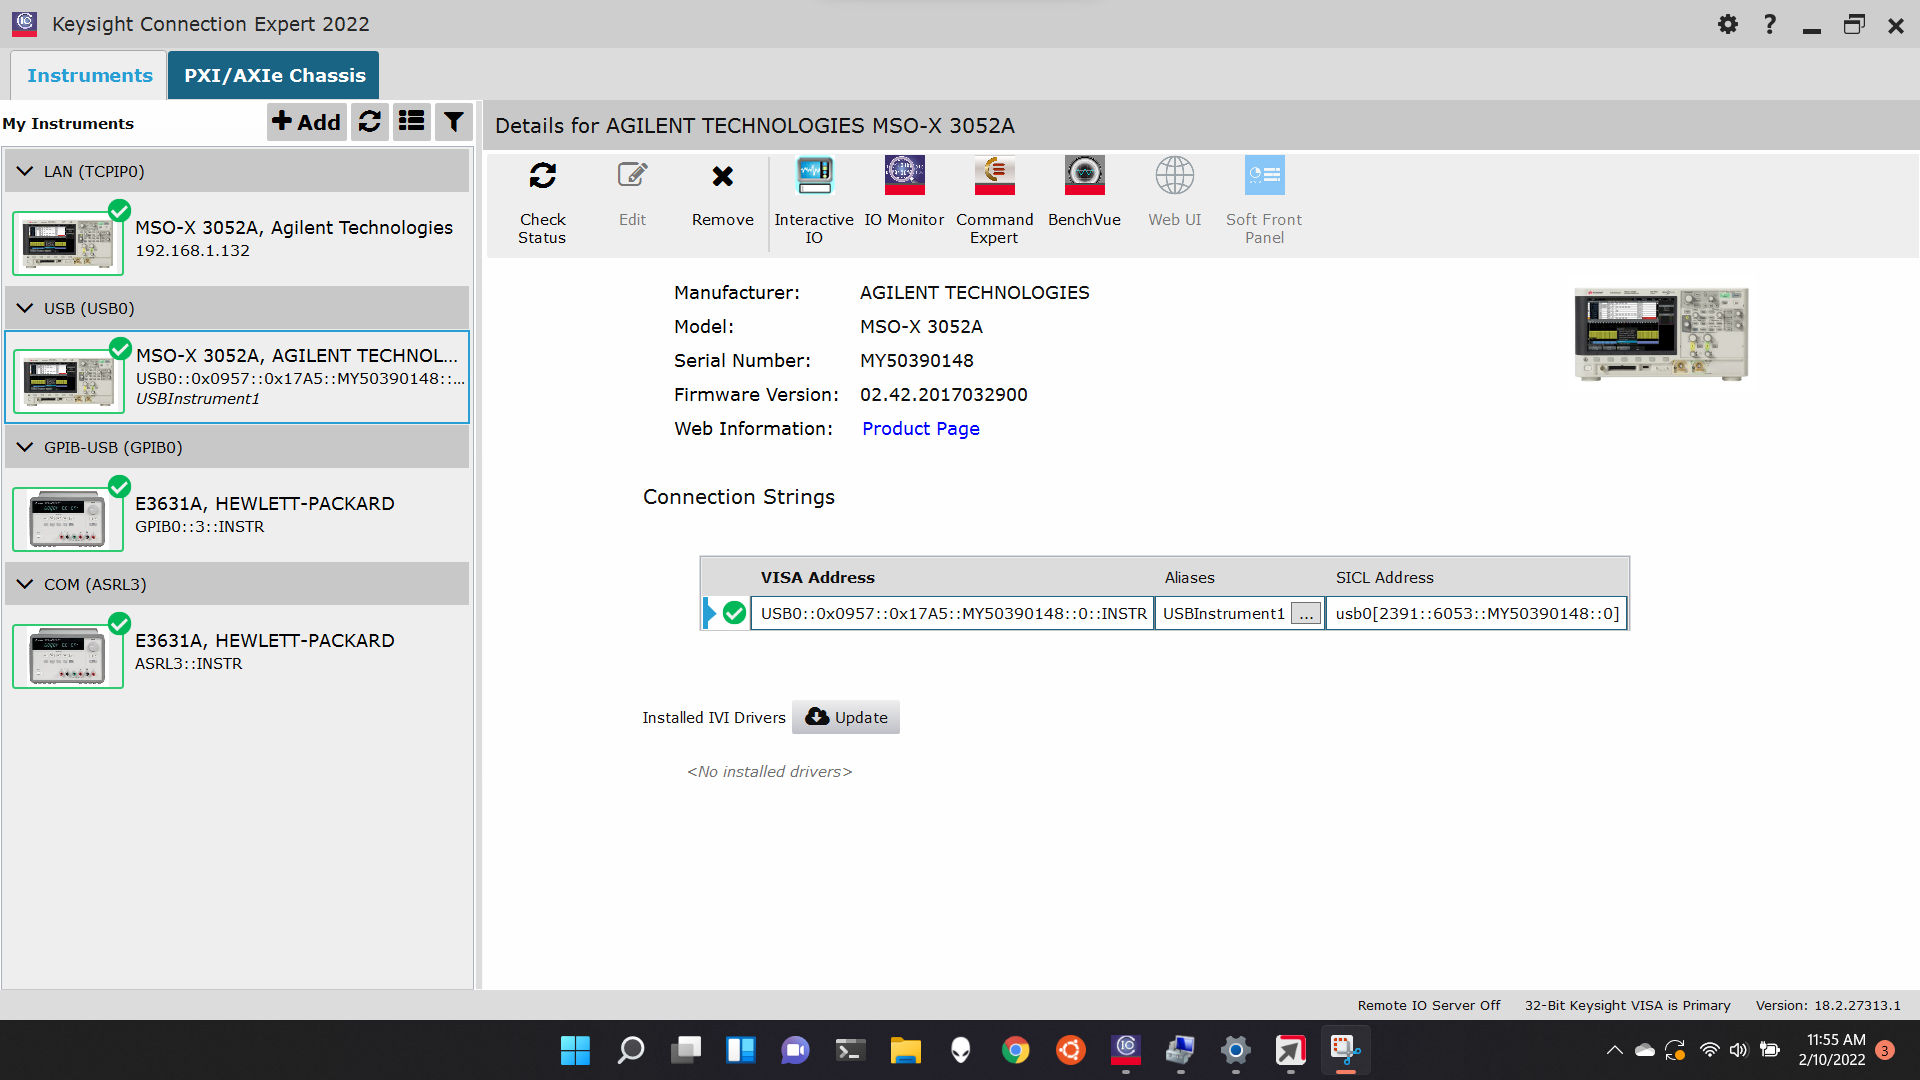This screenshot has height=1080, width=1920.
Task: Click Remove instrument icon
Action: (722, 177)
